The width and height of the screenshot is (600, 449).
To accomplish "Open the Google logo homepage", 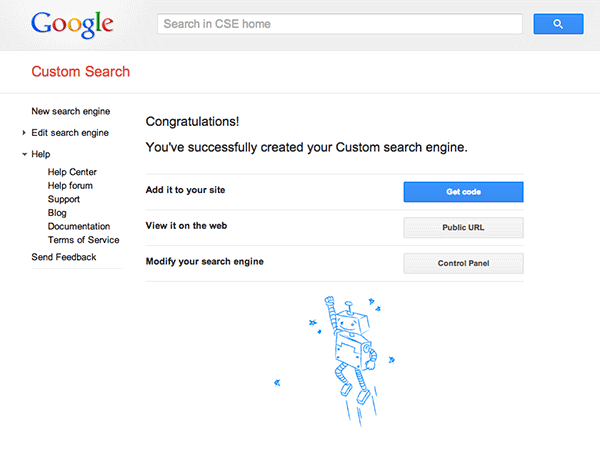I will coord(72,24).
